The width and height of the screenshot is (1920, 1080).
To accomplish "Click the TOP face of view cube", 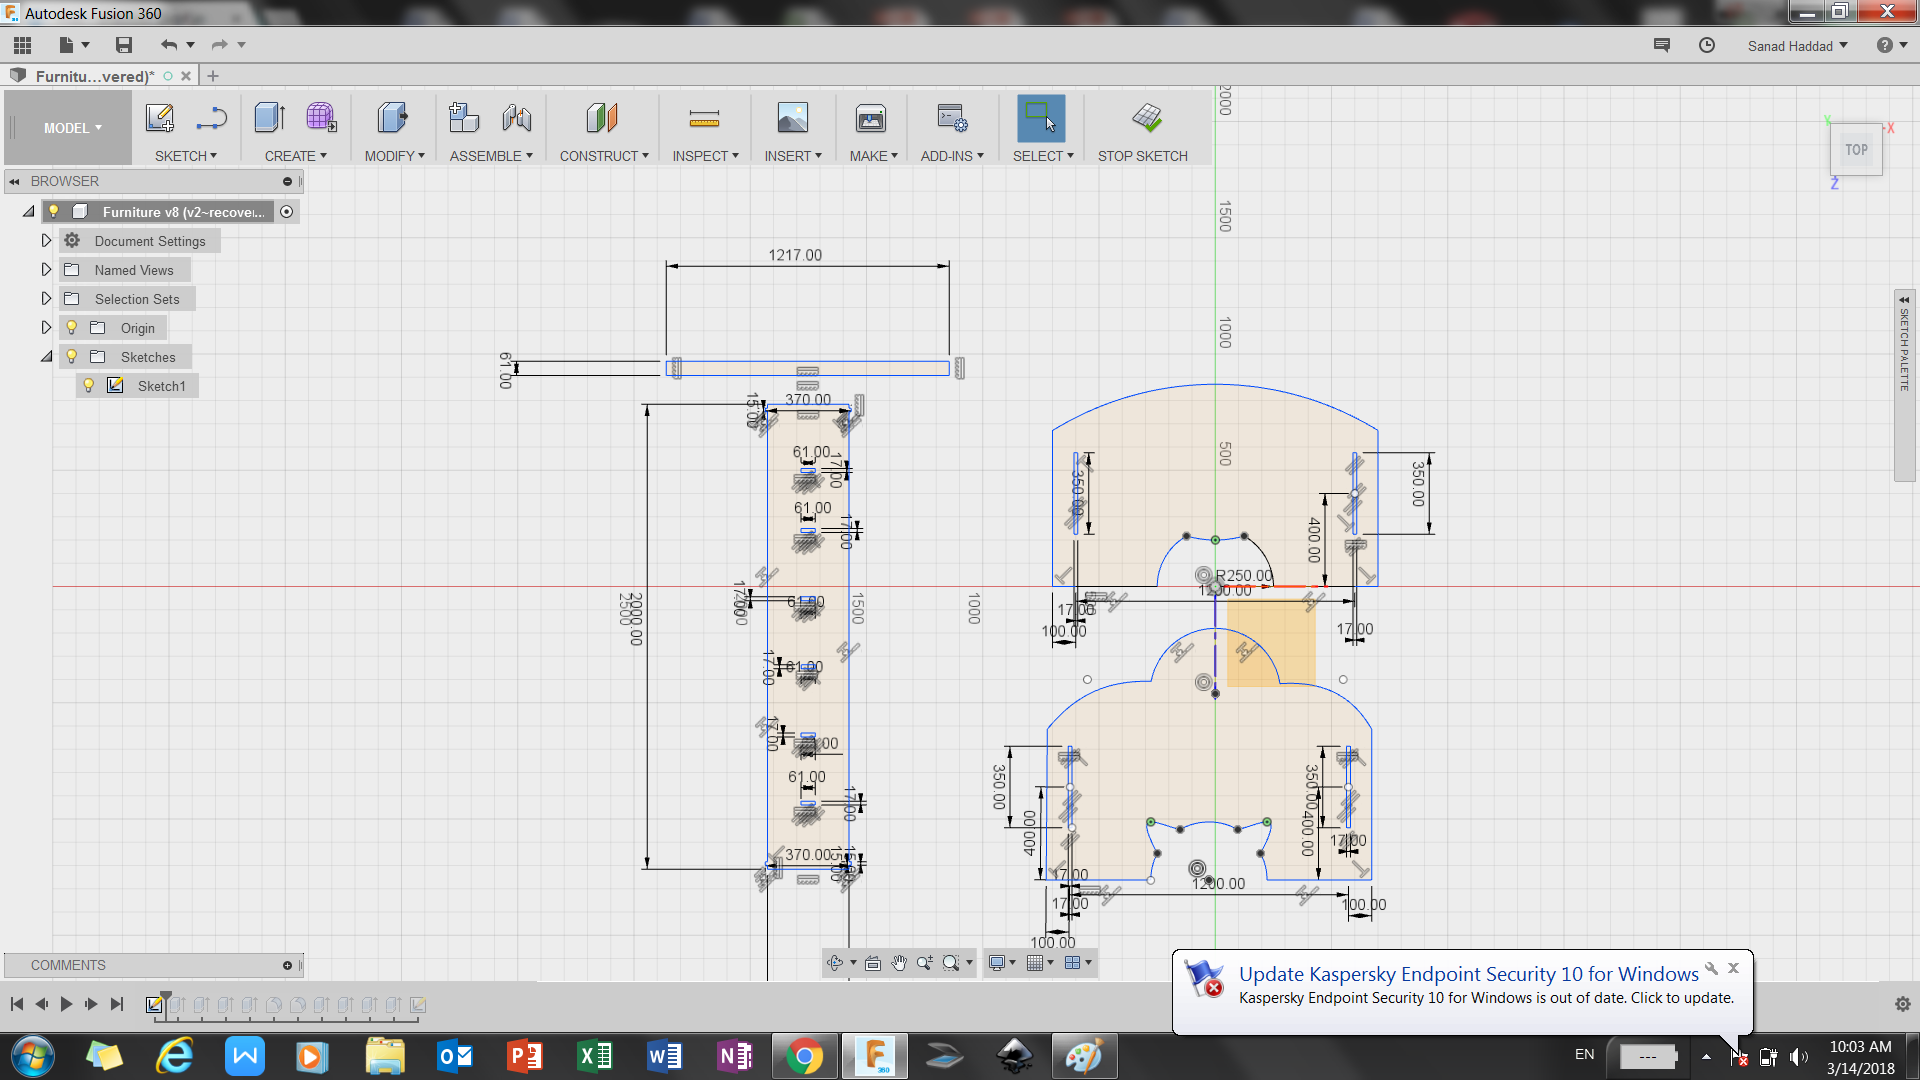I will 1856,150.
